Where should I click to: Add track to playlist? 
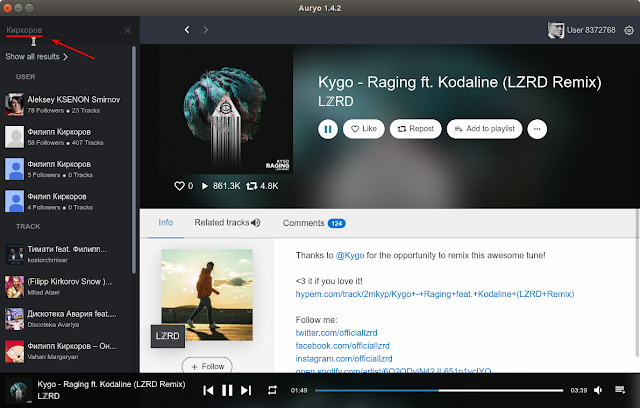pyautogui.click(x=484, y=129)
